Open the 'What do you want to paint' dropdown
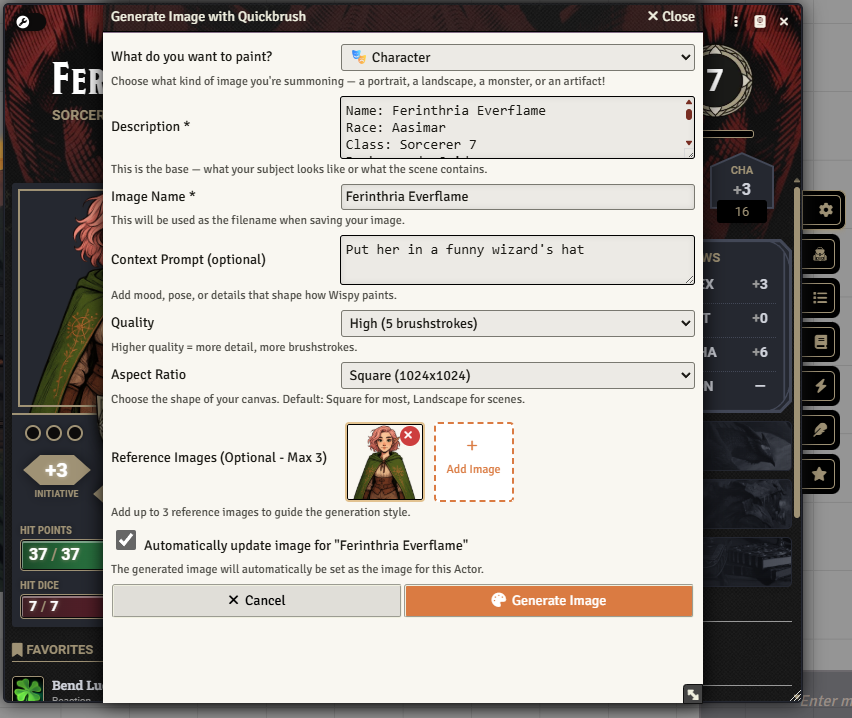852x718 pixels. (517, 57)
